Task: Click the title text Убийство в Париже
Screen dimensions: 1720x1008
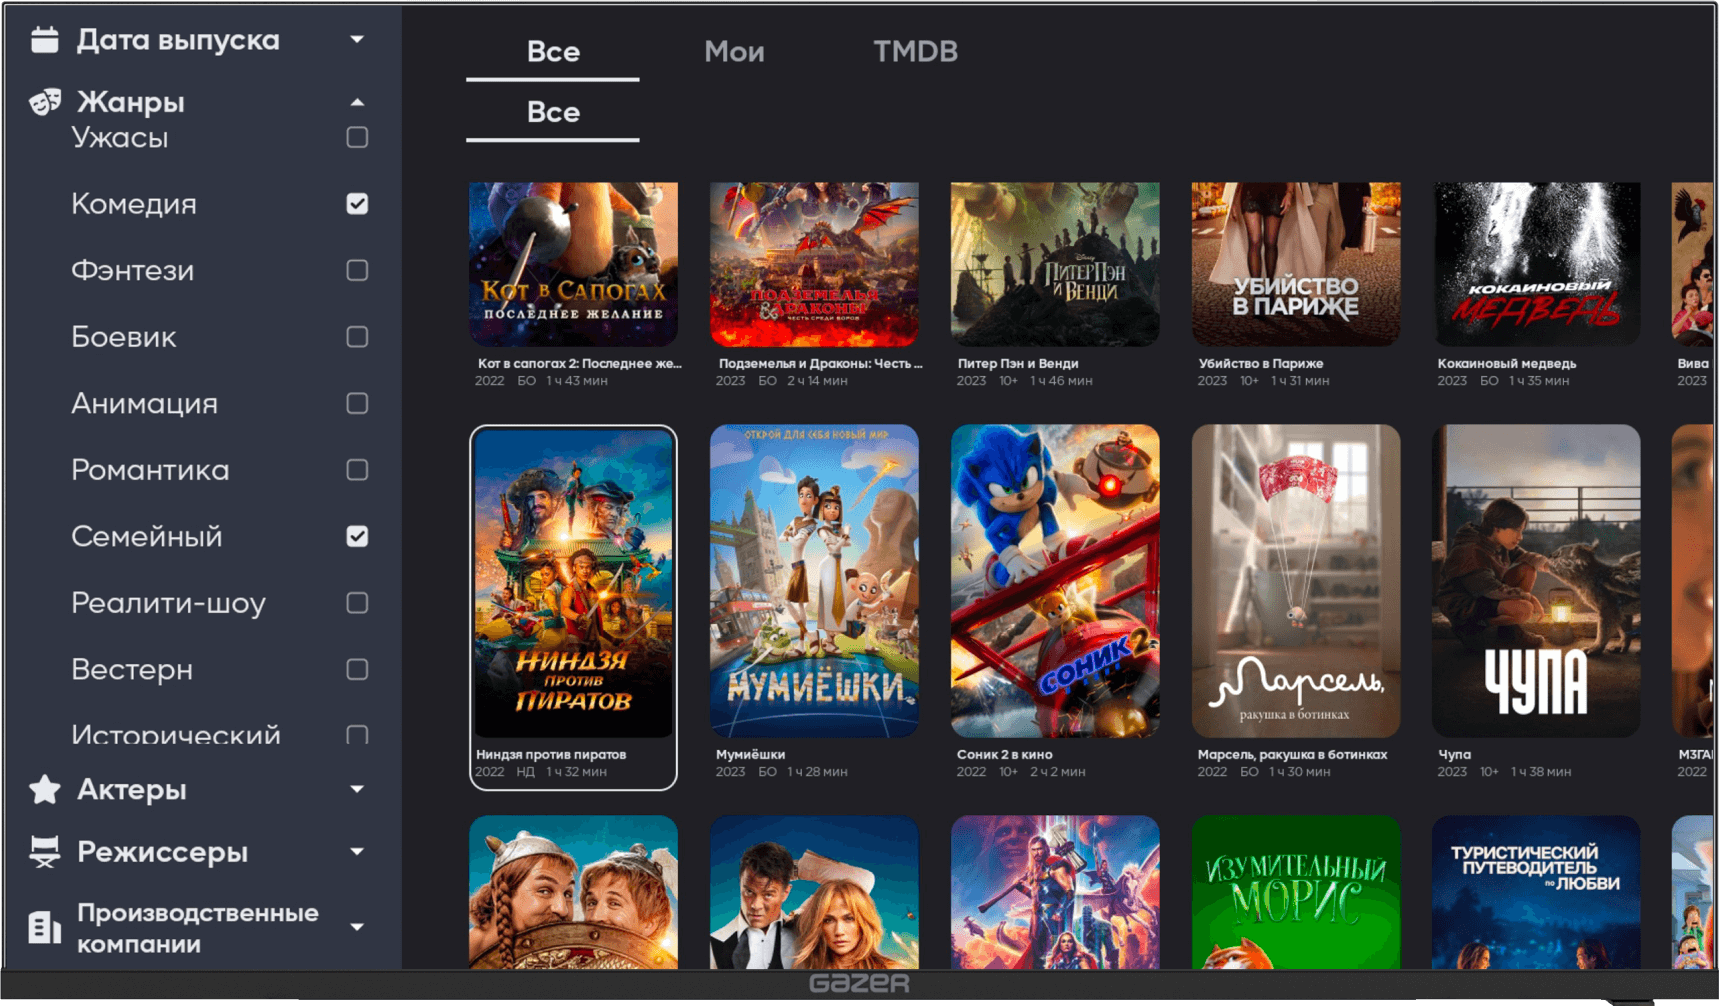Action: click(1261, 364)
